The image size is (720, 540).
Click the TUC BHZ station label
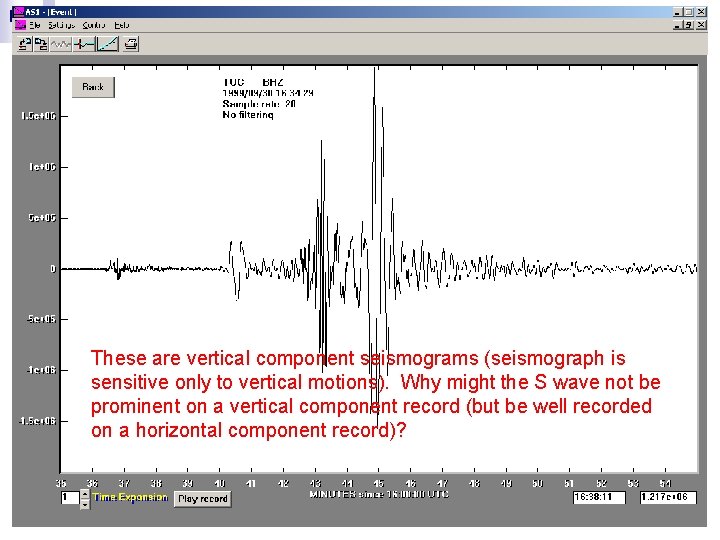pyautogui.click(x=253, y=82)
